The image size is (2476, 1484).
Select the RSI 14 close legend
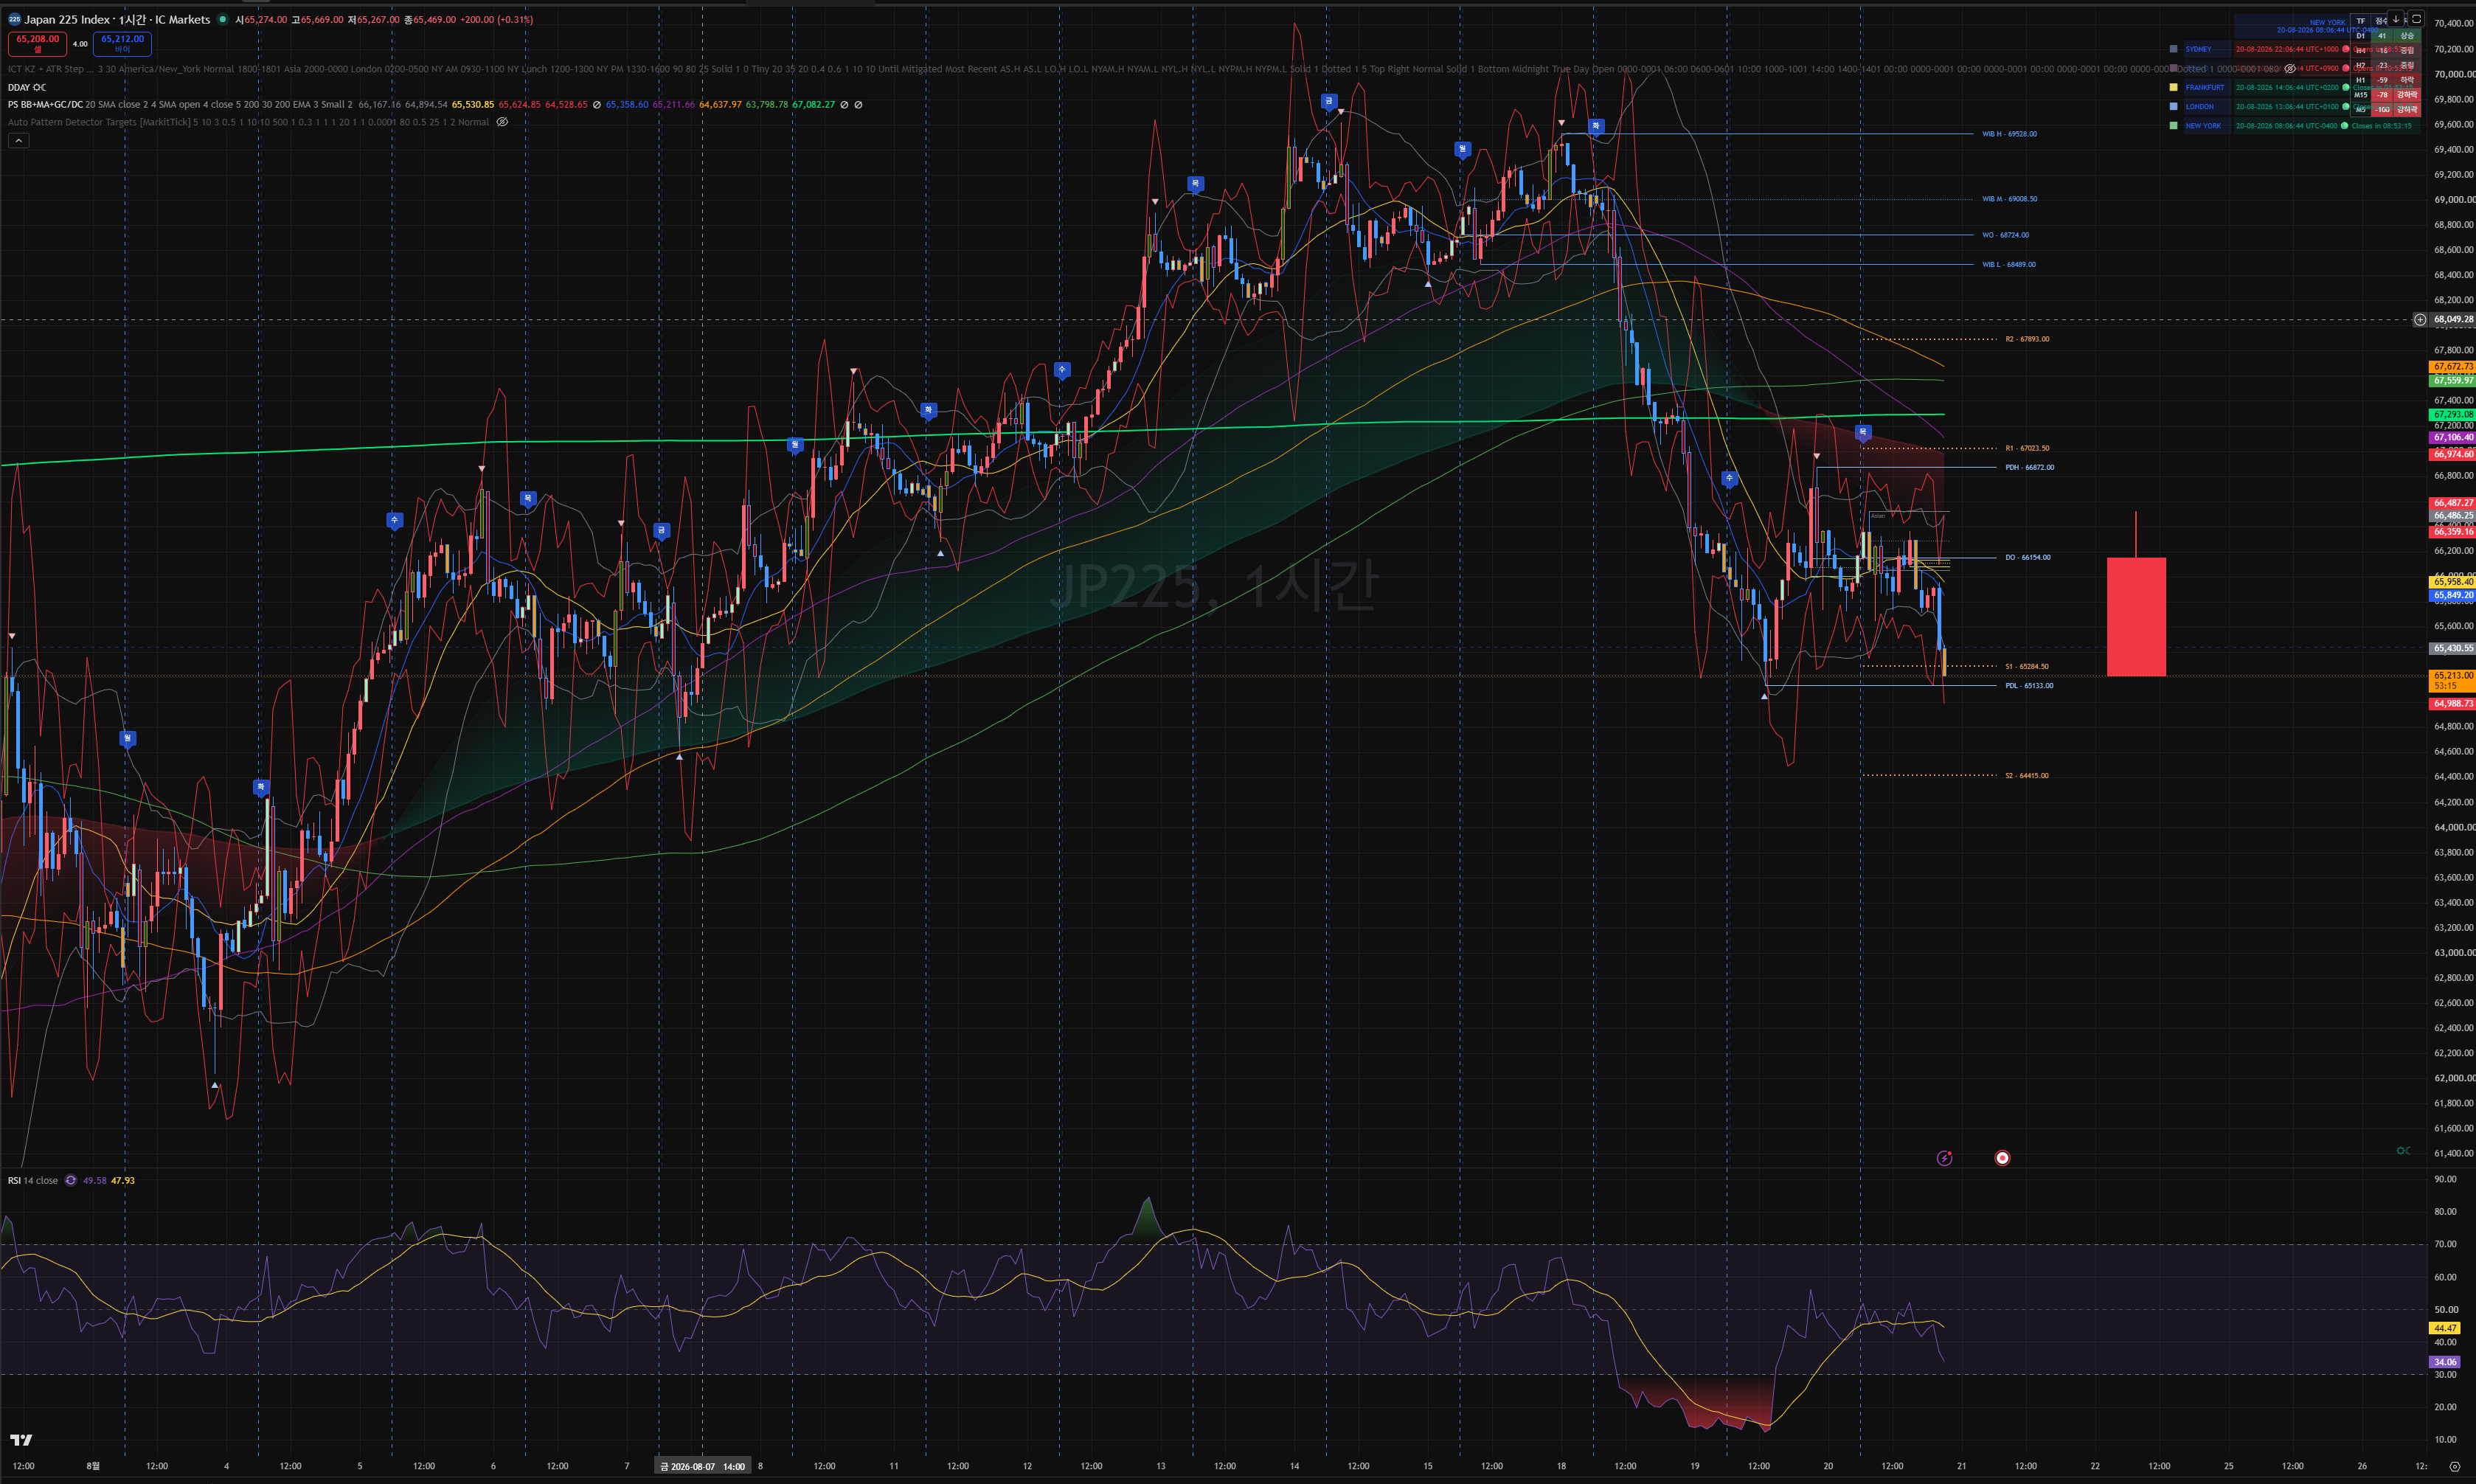point(33,1180)
